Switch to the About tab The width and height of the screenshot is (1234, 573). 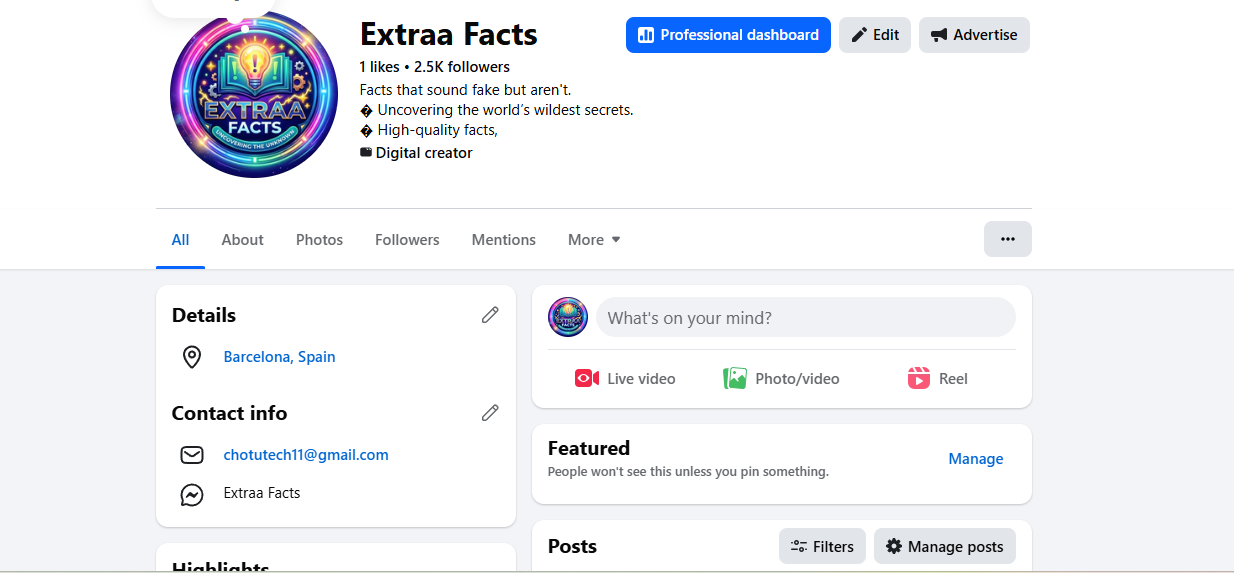pyautogui.click(x=242, y=240)
